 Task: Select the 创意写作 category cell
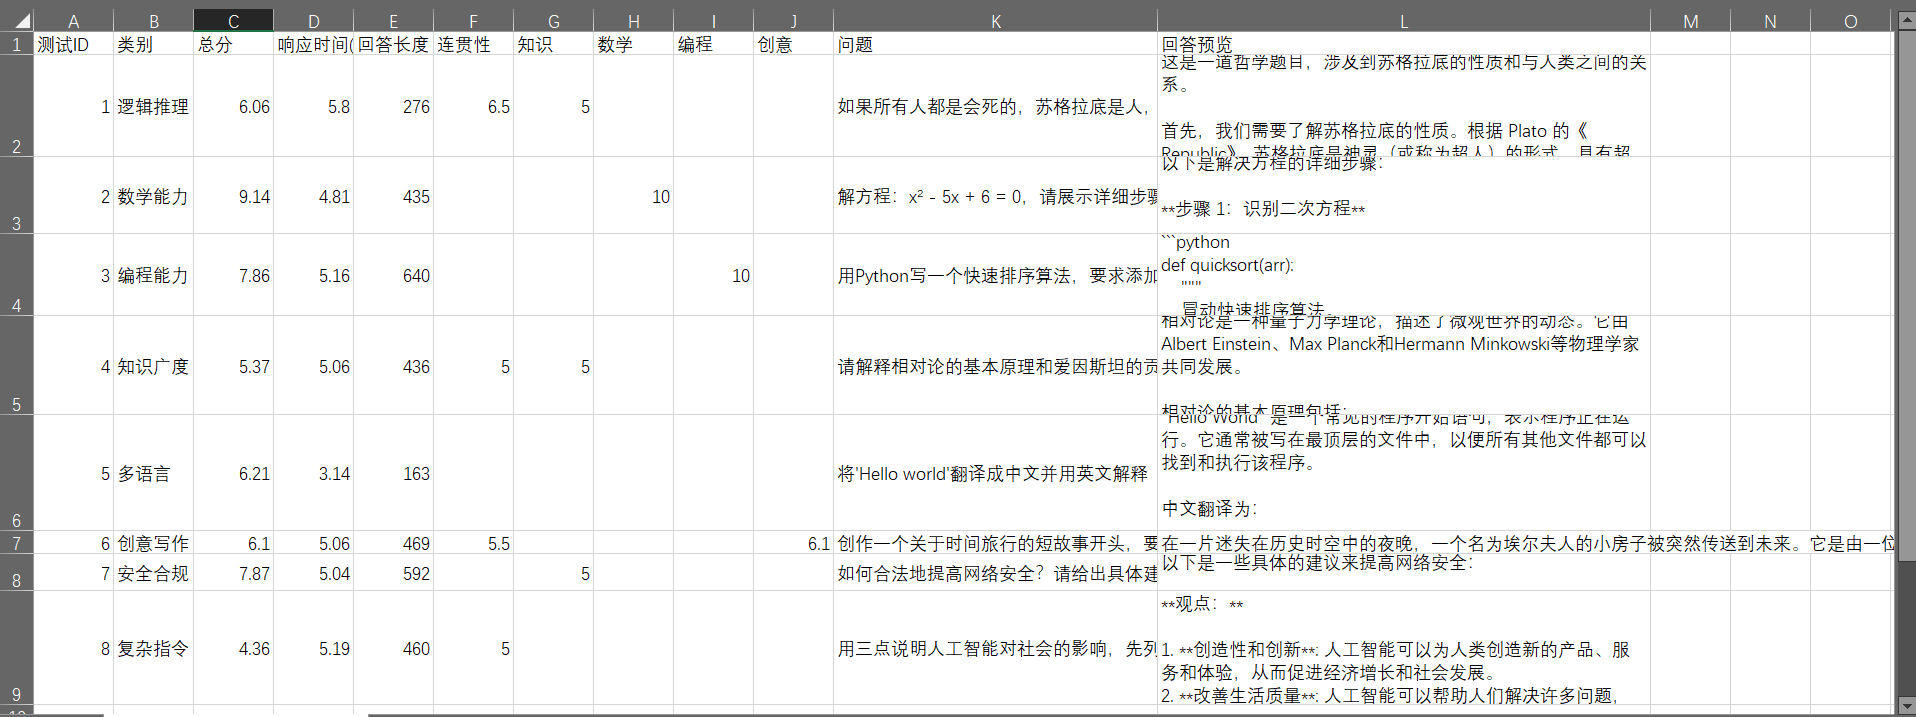point(153,543)
